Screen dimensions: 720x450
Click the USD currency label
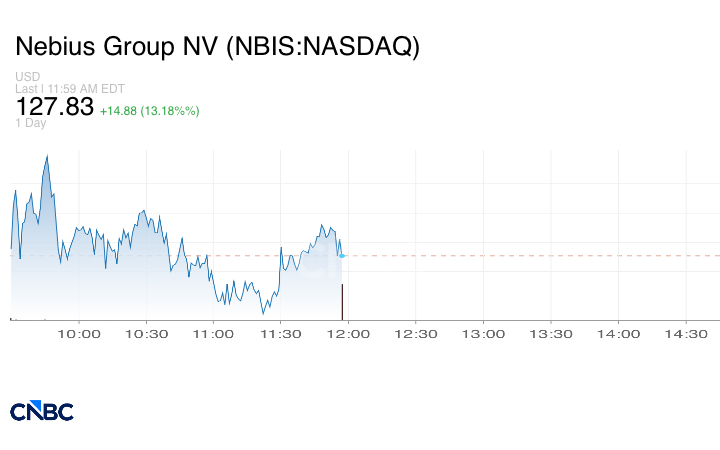28,77
